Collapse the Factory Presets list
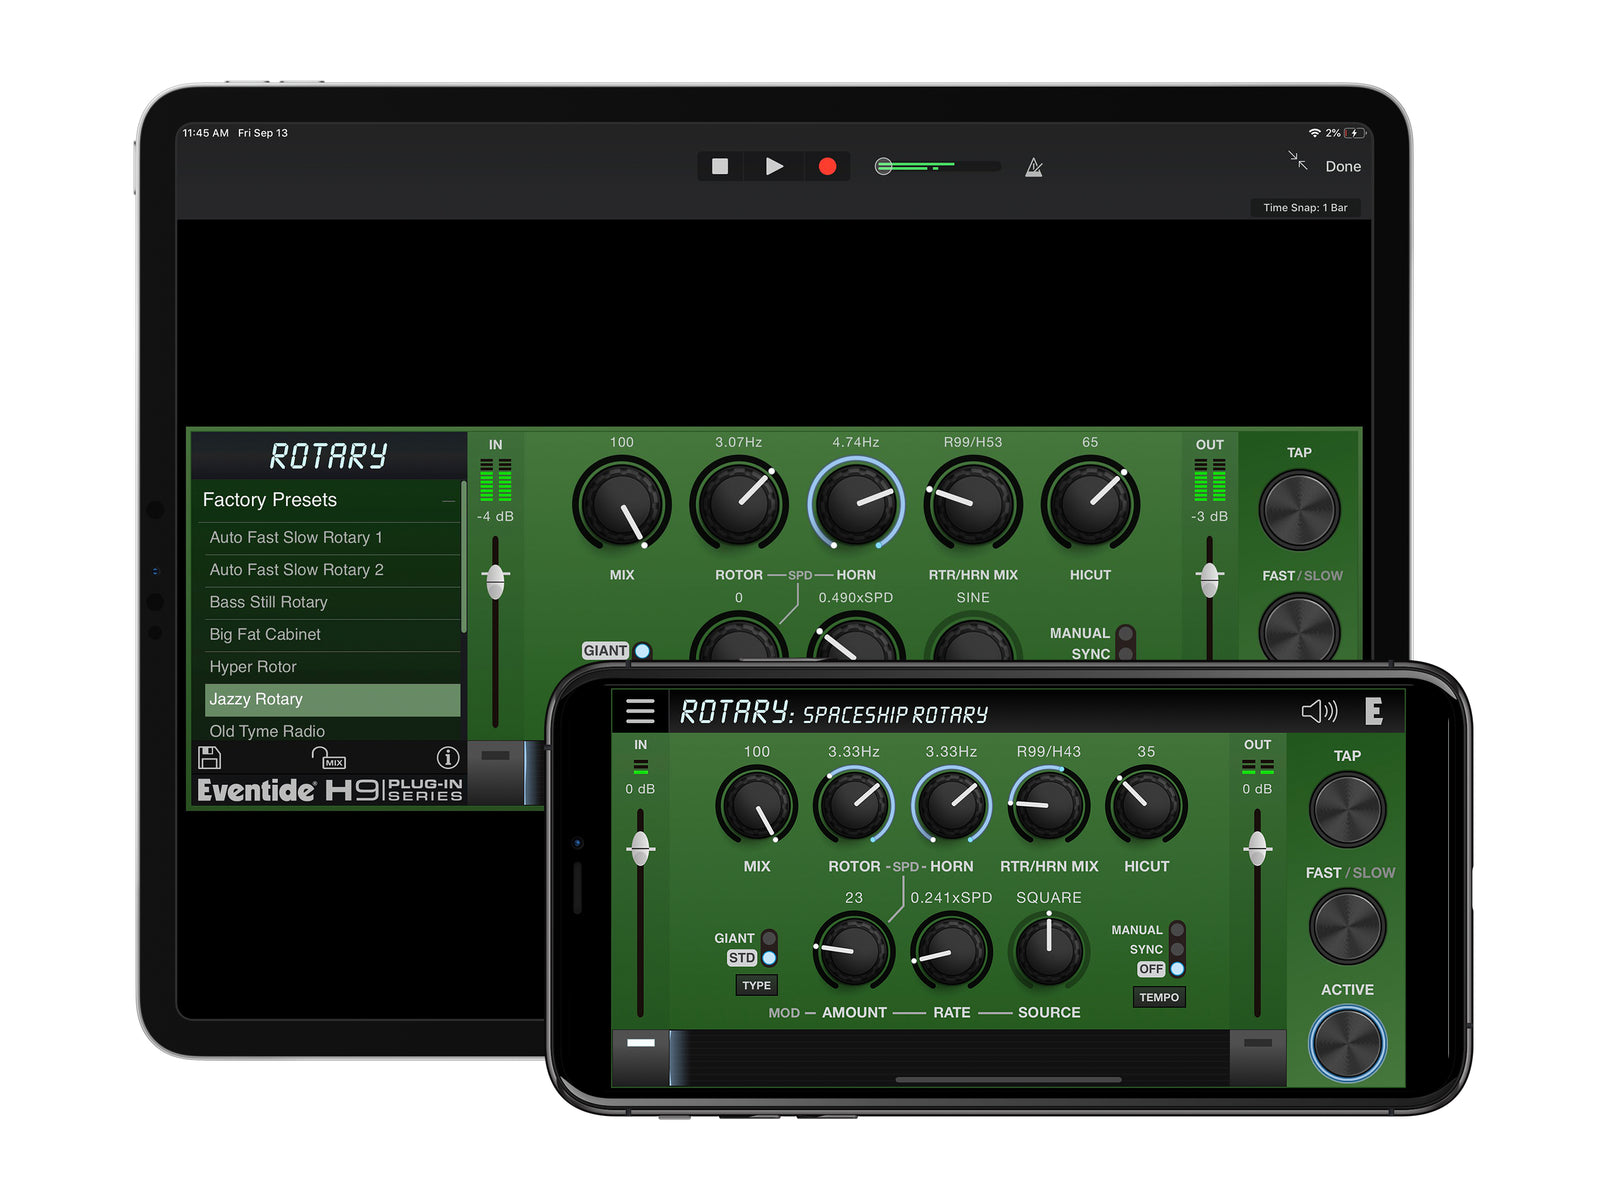The width and height of the screenshot is (1600, 1199). pos(448,501)
